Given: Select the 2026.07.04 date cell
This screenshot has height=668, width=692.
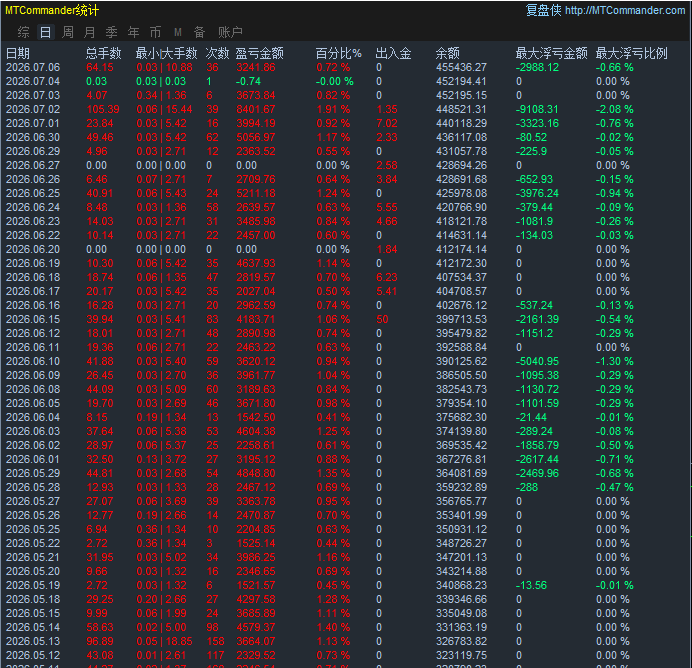Looking at the screenshot, I should point(33,82).
